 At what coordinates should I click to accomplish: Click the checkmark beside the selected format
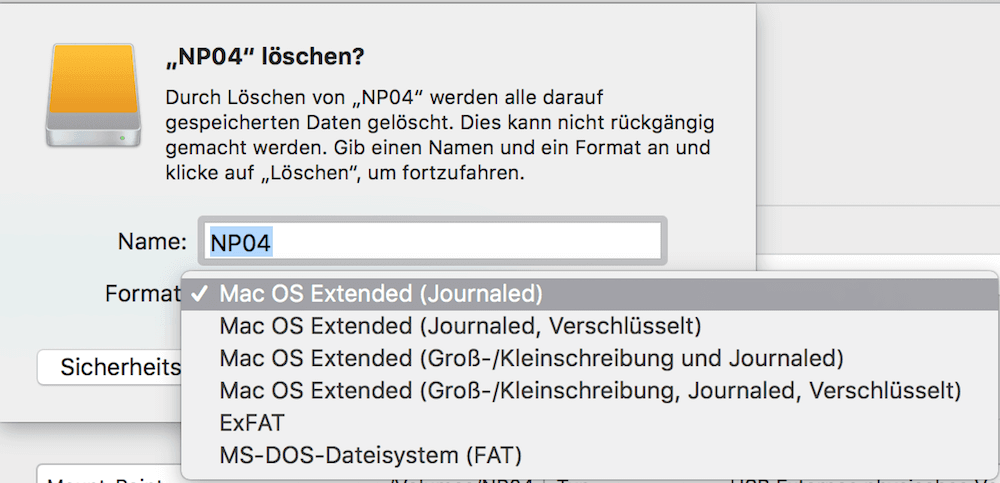point(200,294)
